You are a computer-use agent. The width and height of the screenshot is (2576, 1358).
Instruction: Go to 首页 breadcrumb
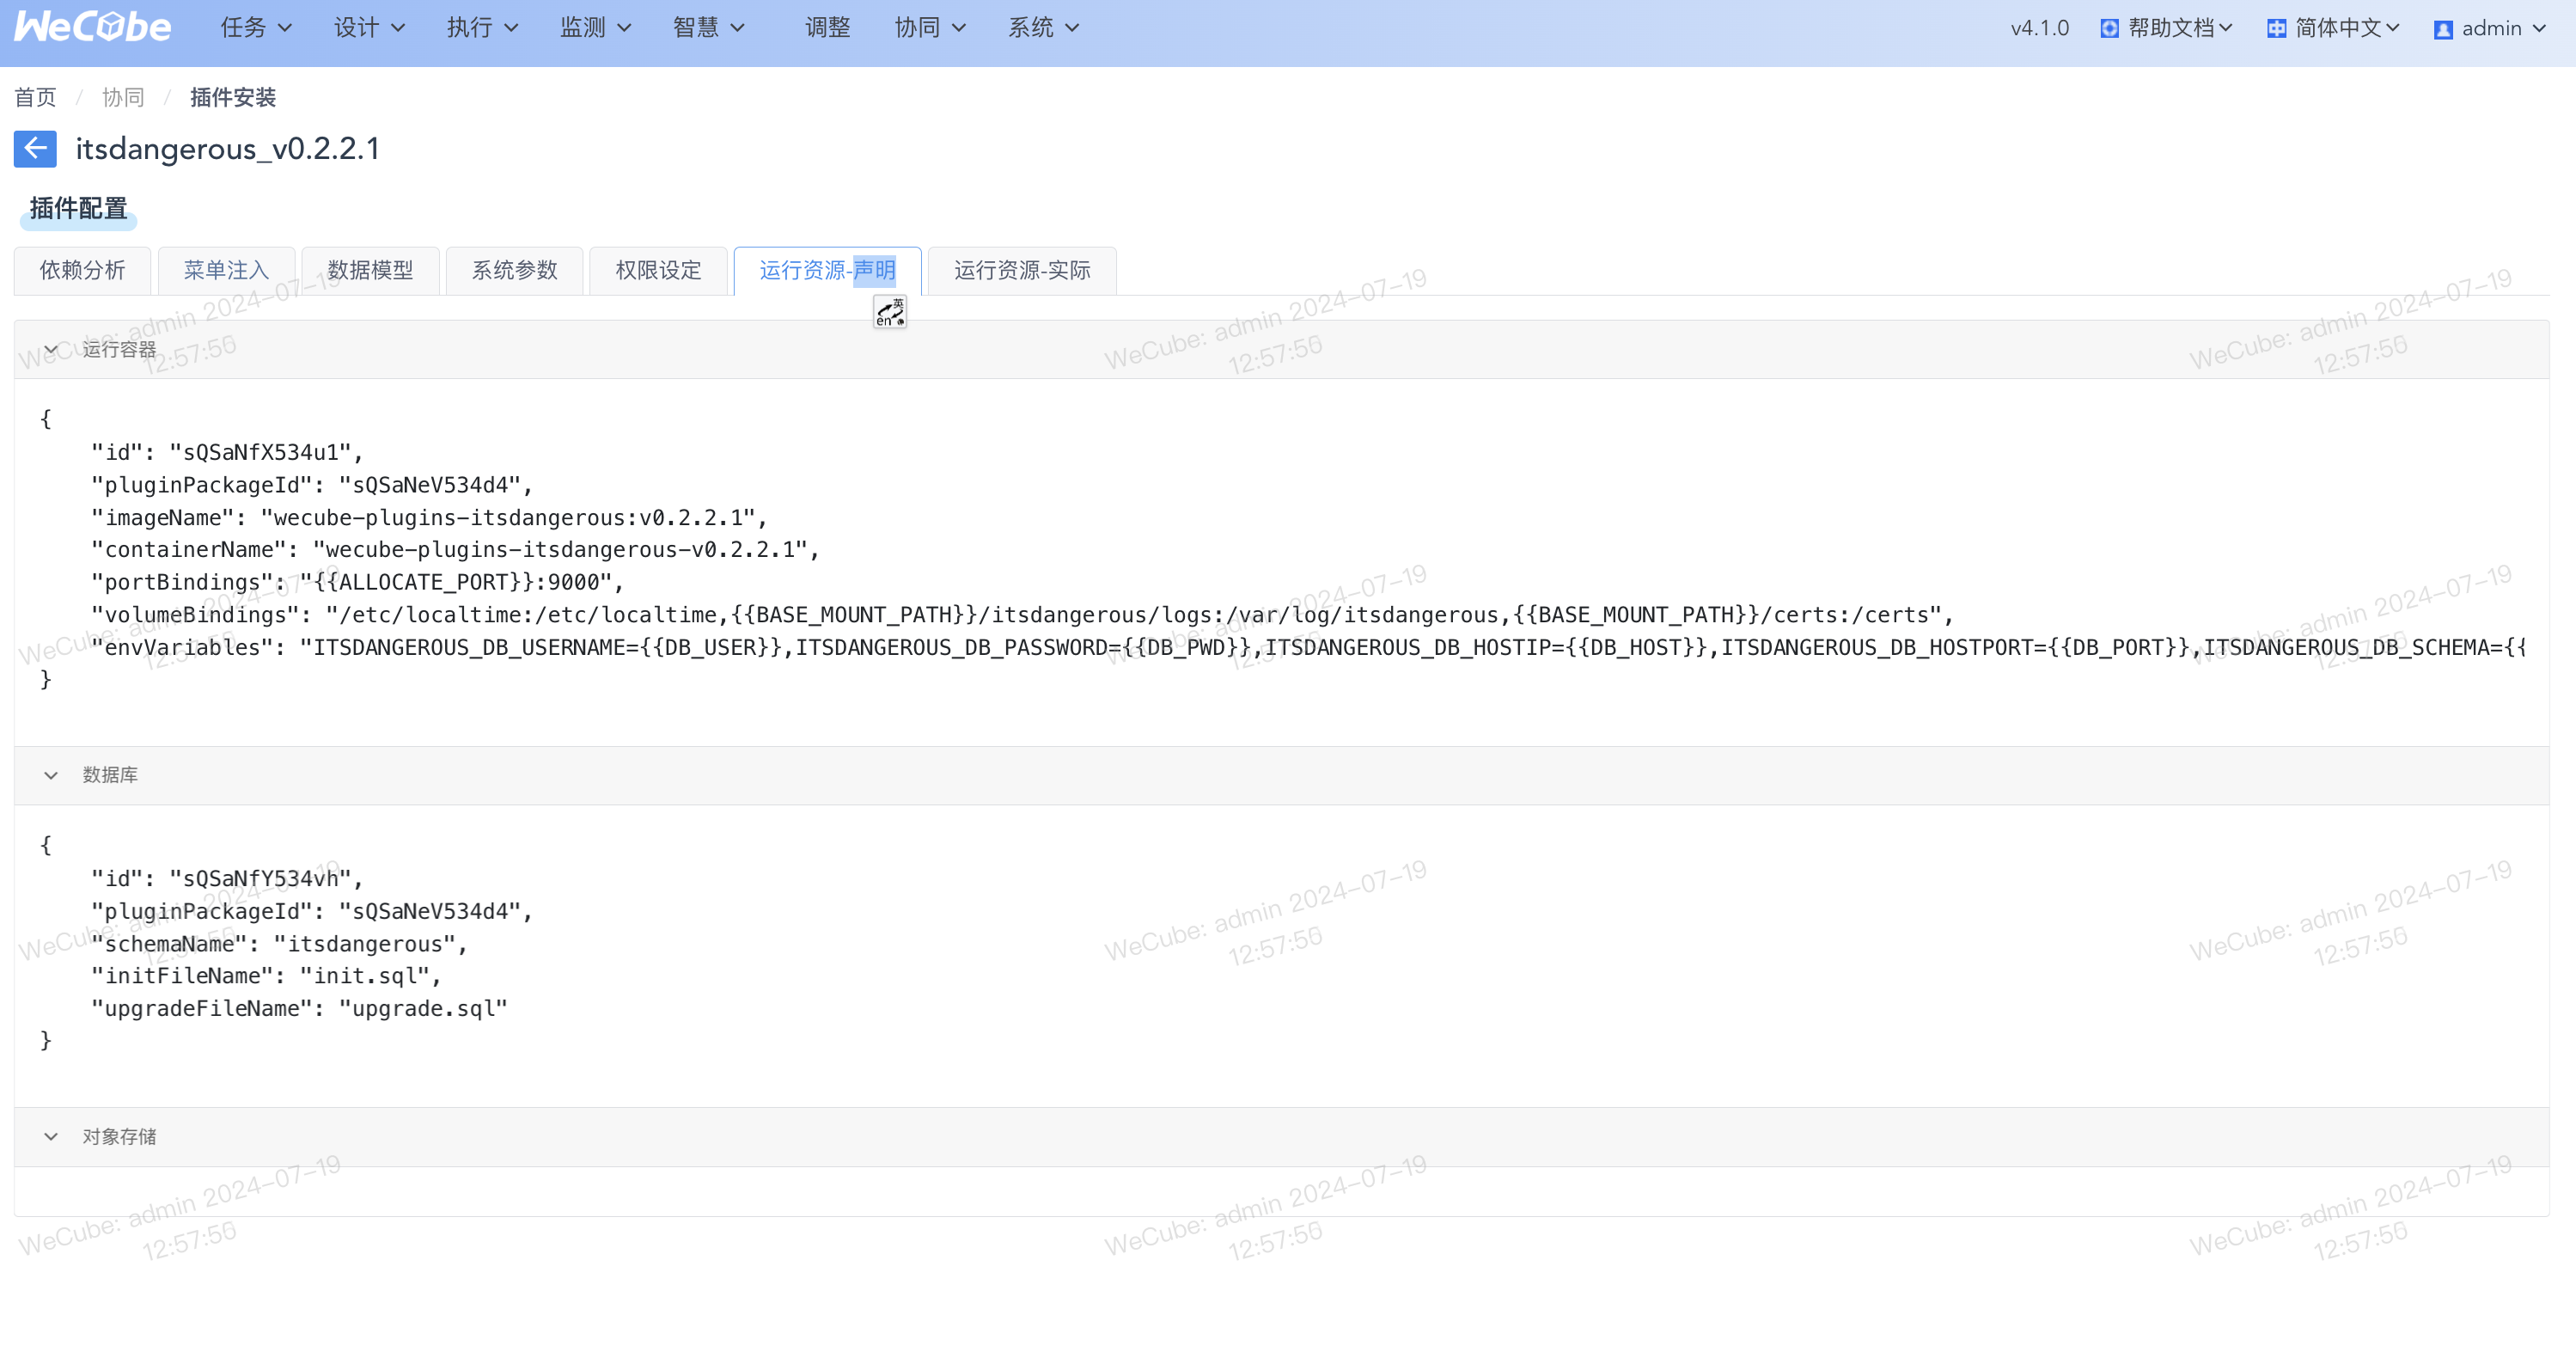click(x=35, y=97)
